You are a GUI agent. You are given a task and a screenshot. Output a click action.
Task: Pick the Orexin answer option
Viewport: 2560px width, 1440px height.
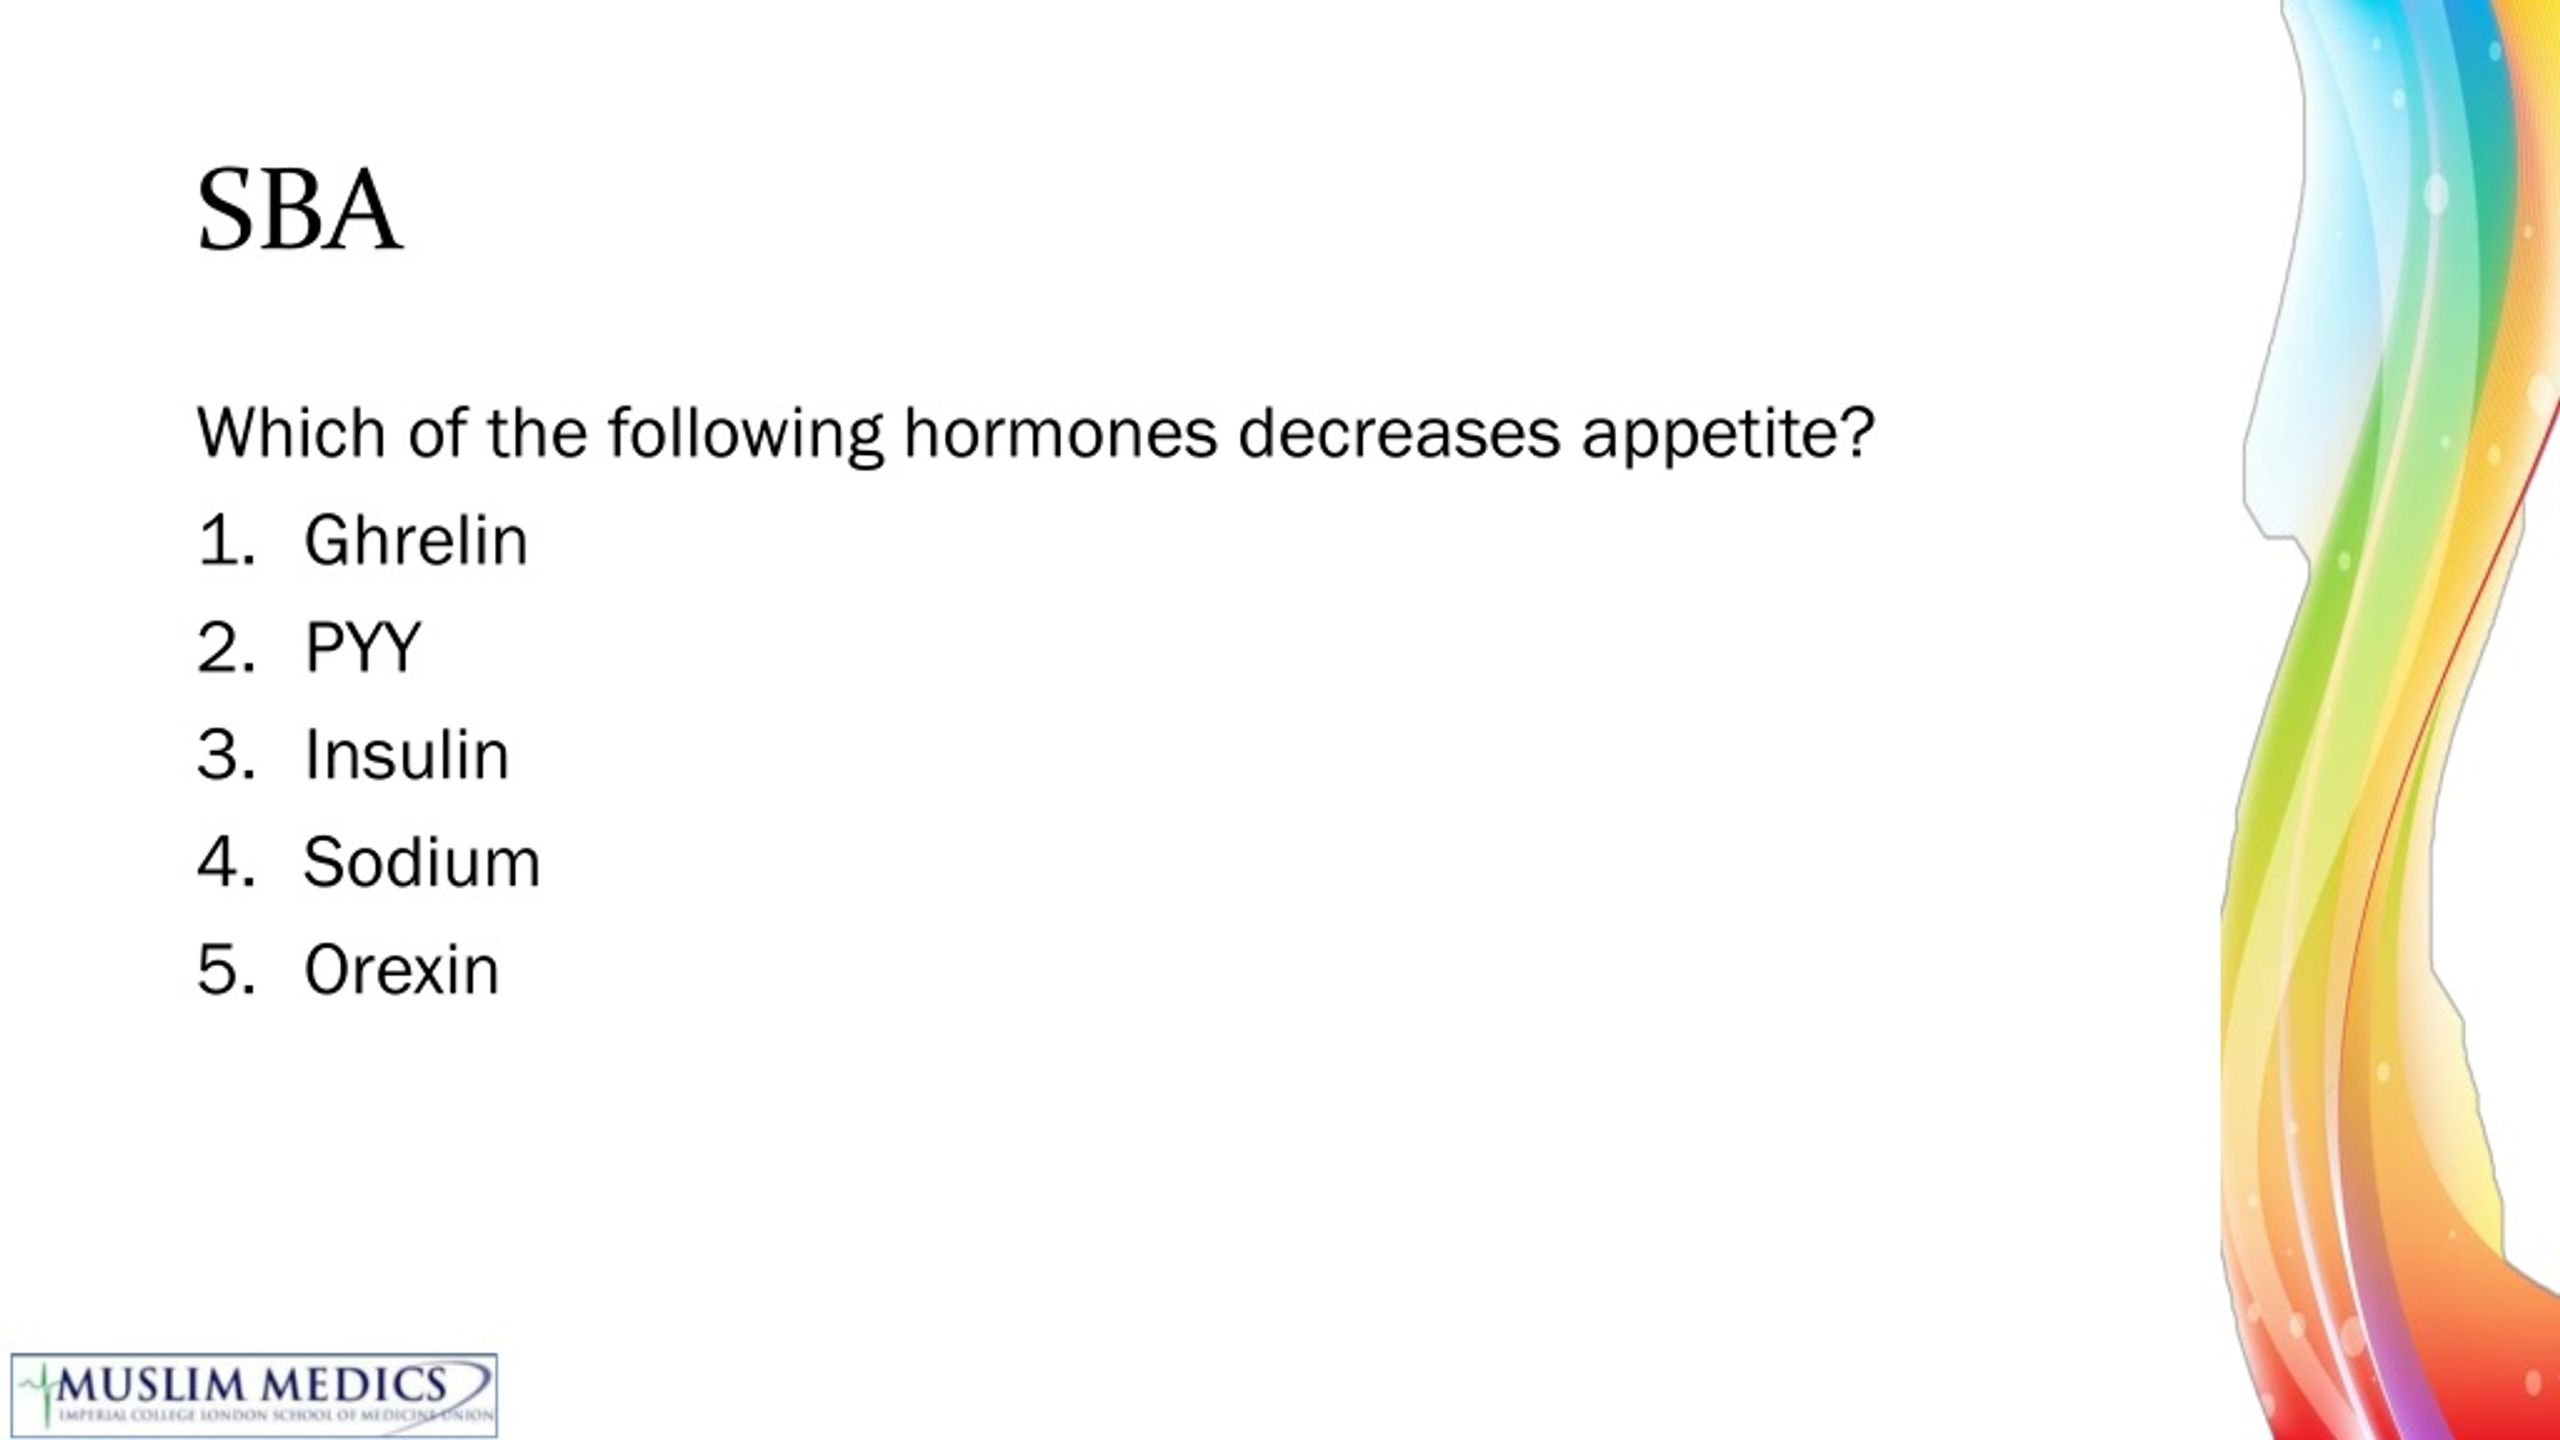[401, 970]
